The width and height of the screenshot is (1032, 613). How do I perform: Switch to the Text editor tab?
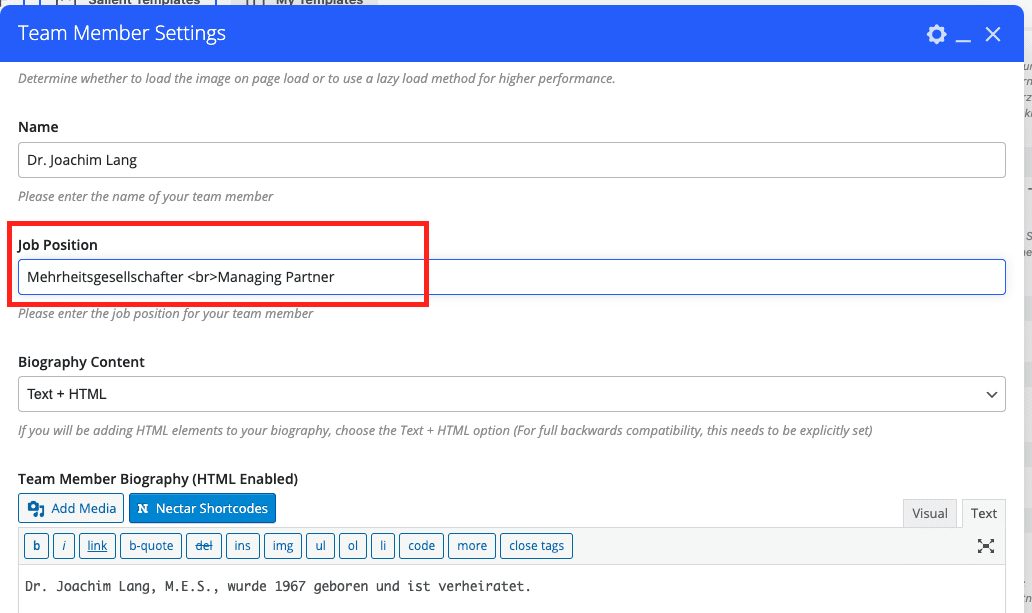pos(983,513)
